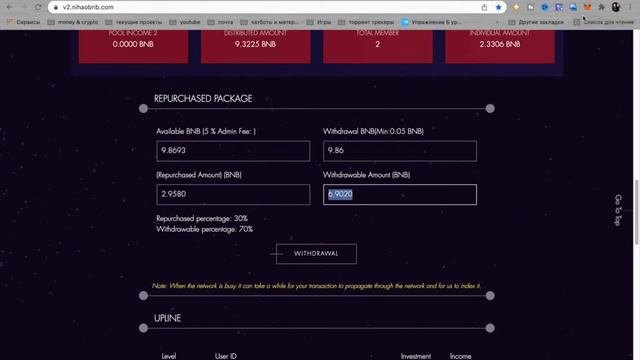Click the TOTAL MEMBER card
The width and height of the screenshot is (640, 360).
378,46
